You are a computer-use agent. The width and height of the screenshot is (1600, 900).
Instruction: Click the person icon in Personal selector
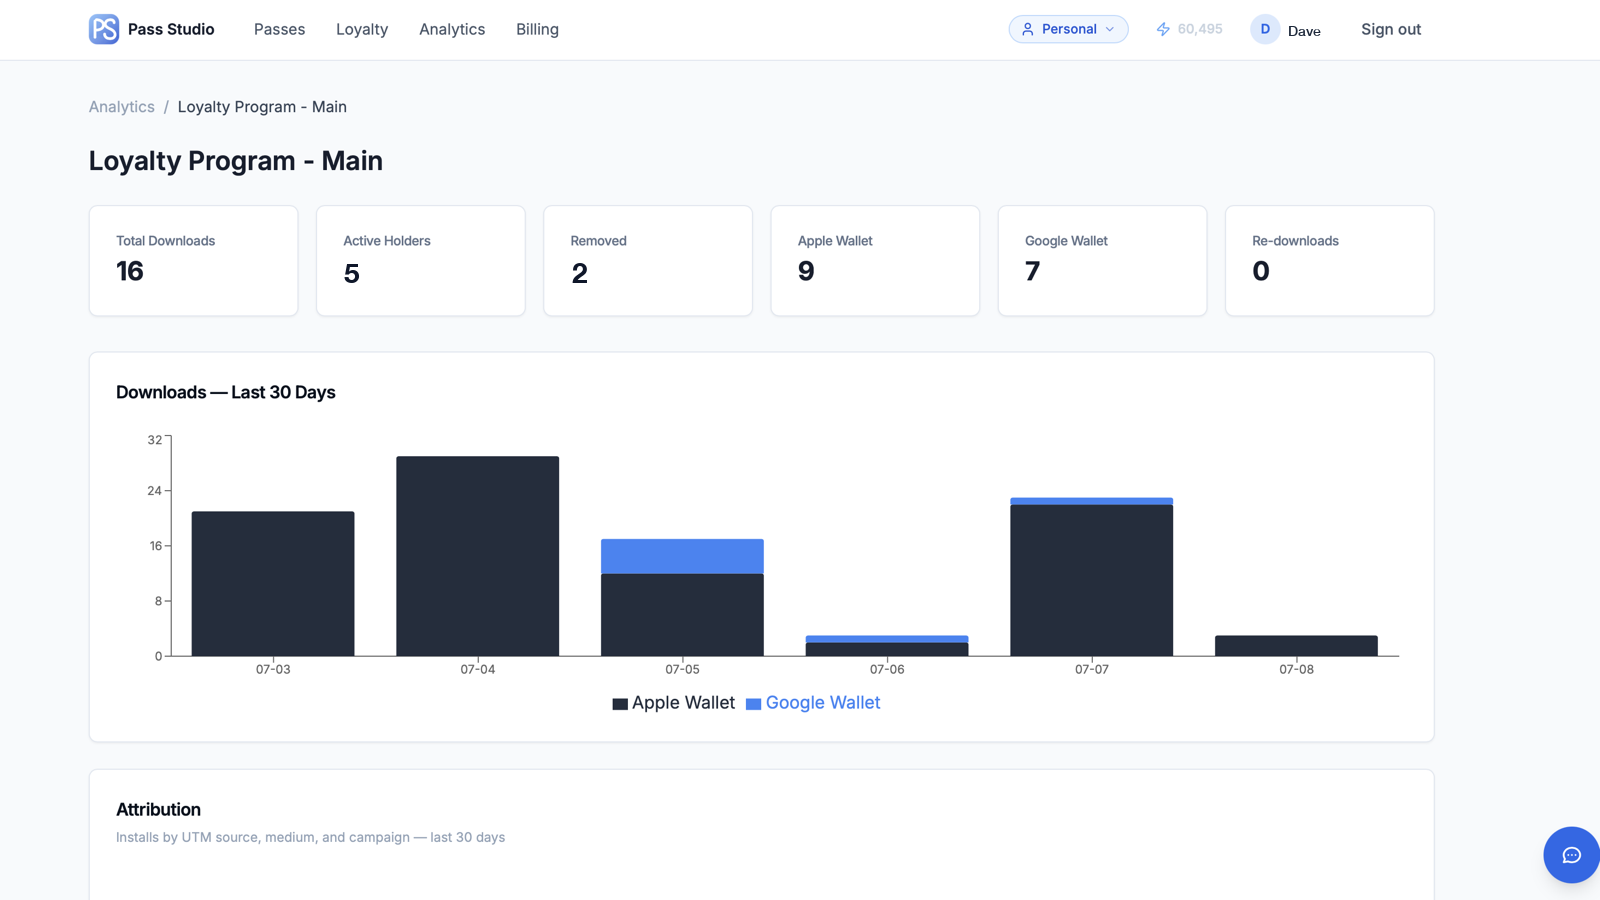1027,29
